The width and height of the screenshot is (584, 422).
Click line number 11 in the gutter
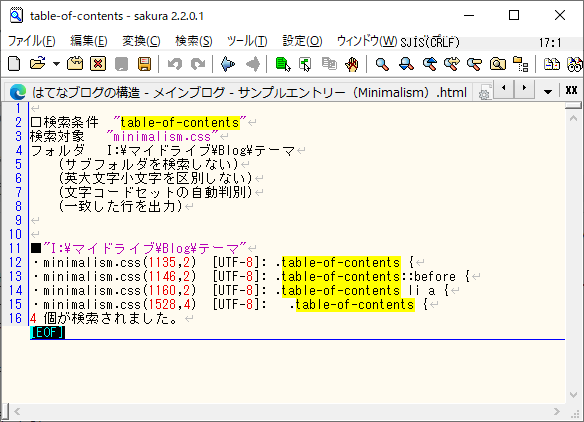15,248
